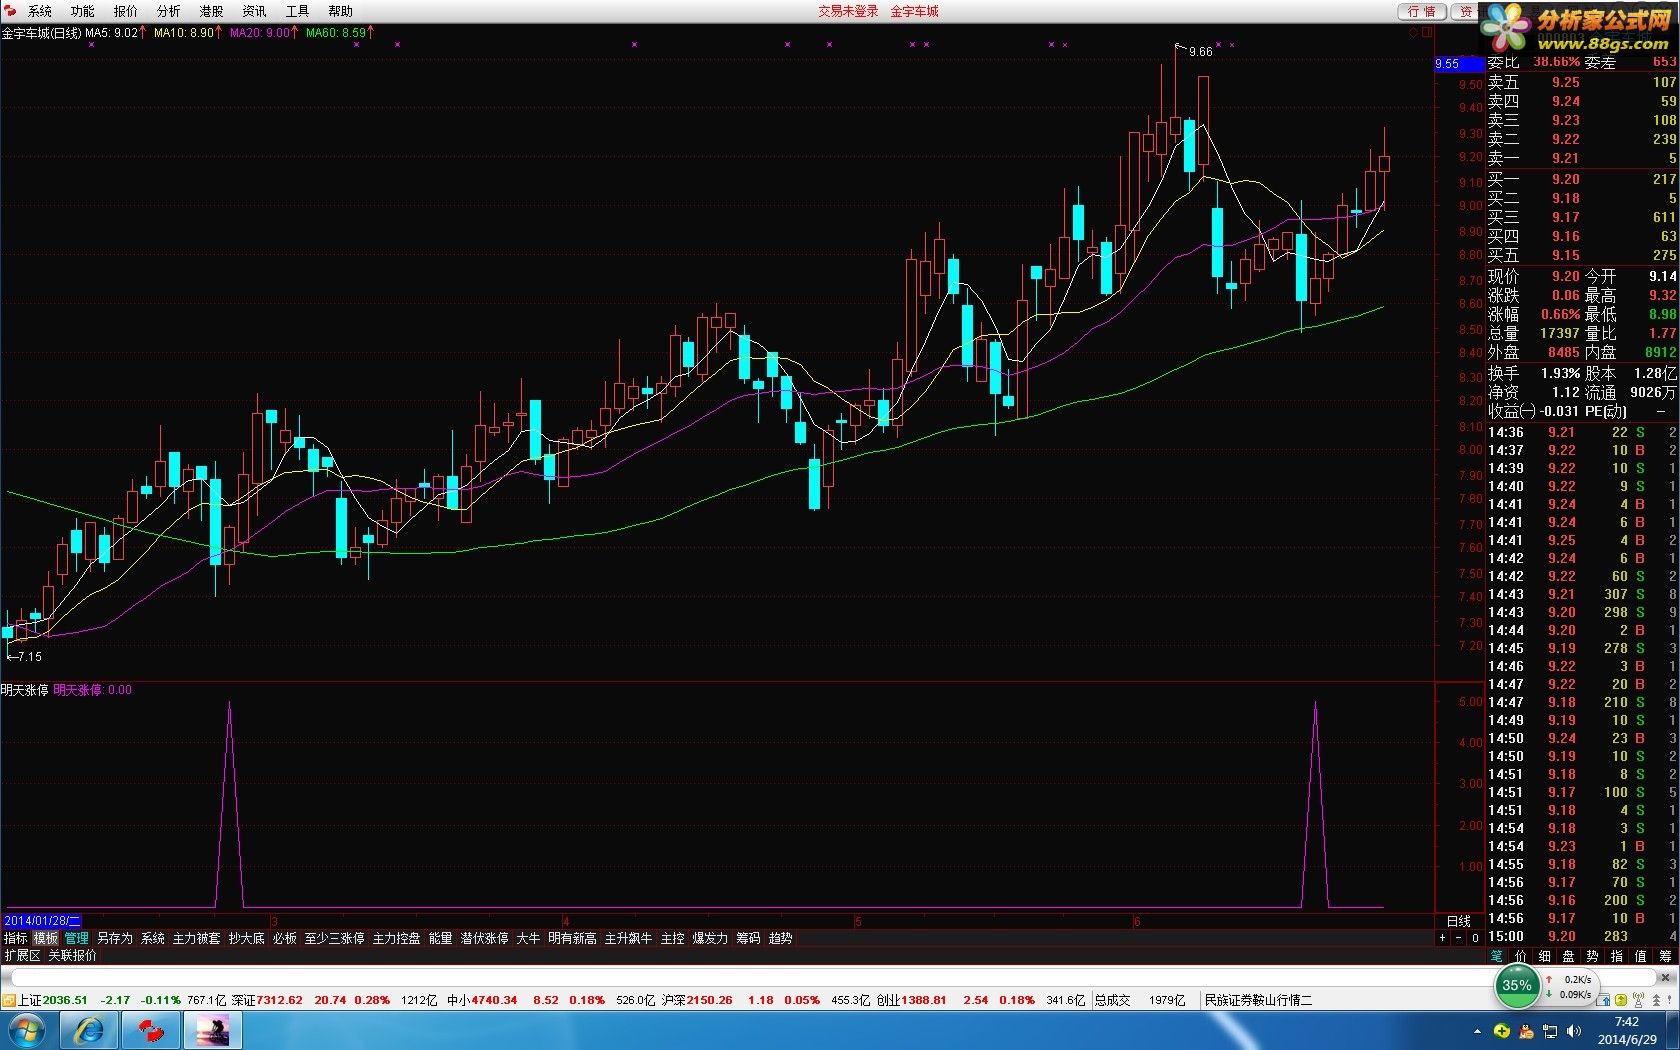Apply the 主控 indicator template

[x=673, y=938]
